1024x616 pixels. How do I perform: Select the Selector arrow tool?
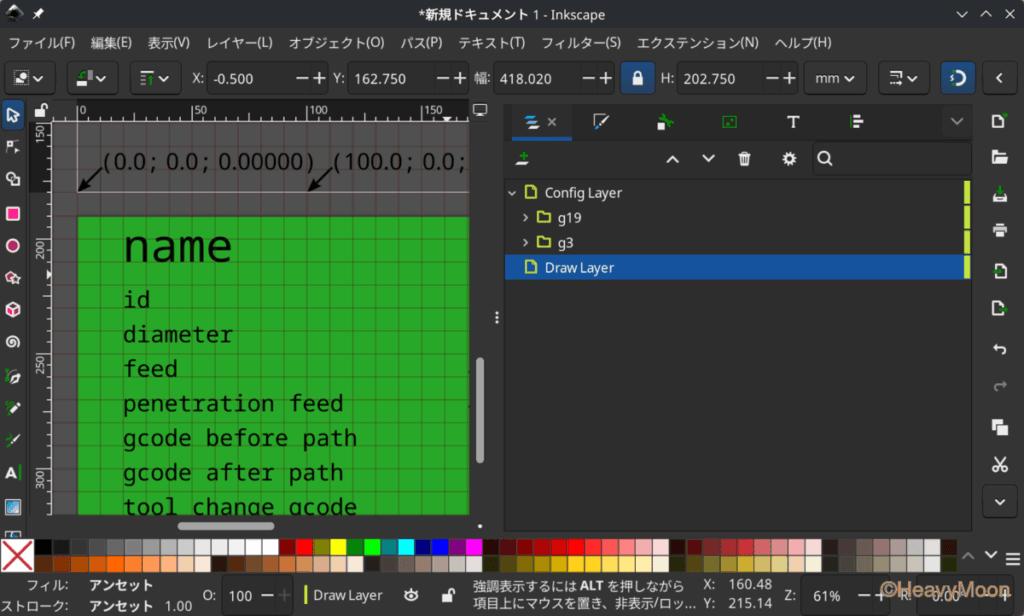(13, 115)
